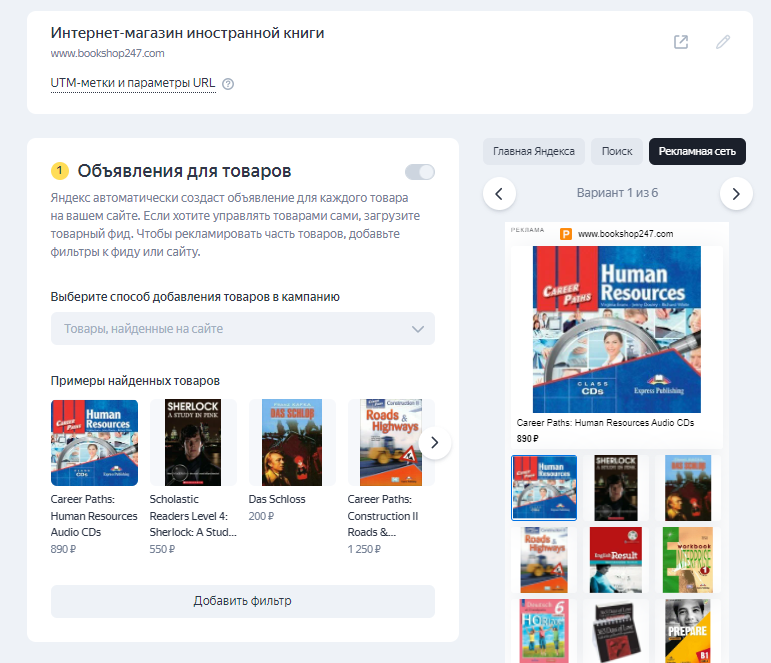This screenshot has height=663, width=771.
Task: Click Вариант 1 из 6 label
Action: pyautogui.click(x=618, y=193)
